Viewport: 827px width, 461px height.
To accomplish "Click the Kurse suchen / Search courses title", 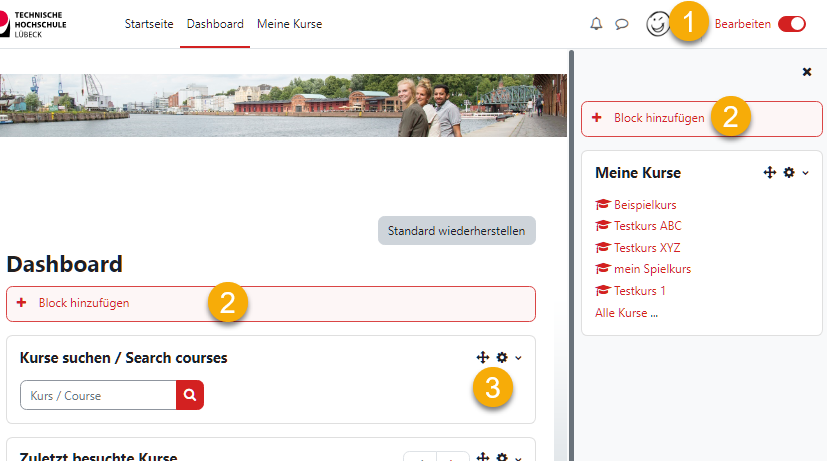I will [x=123, y=358].
